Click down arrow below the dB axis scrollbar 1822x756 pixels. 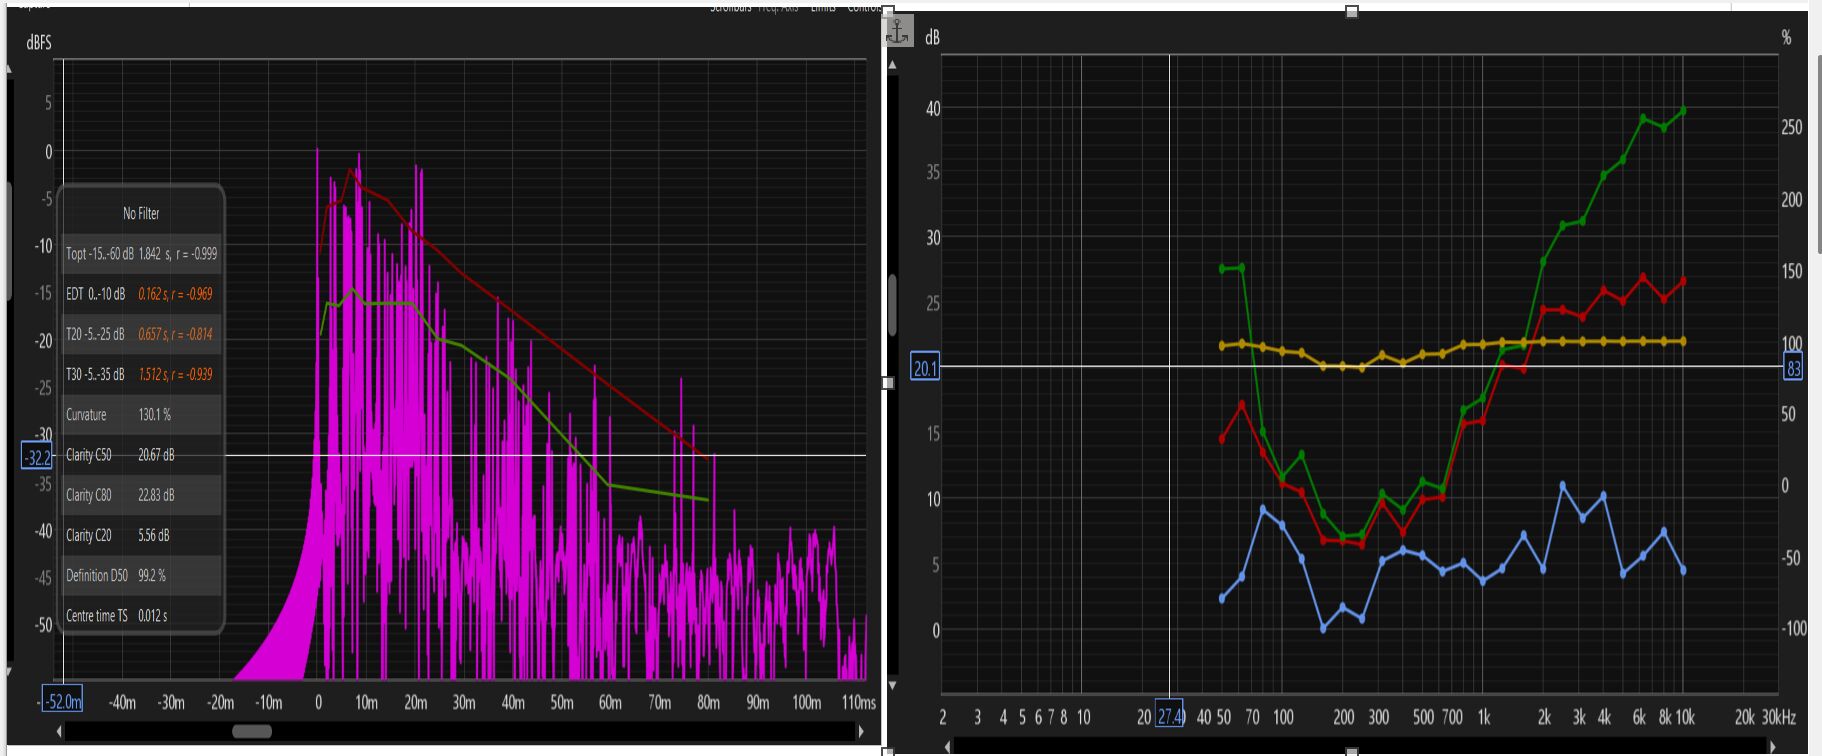pyautogui.click(x=892, y=686)
